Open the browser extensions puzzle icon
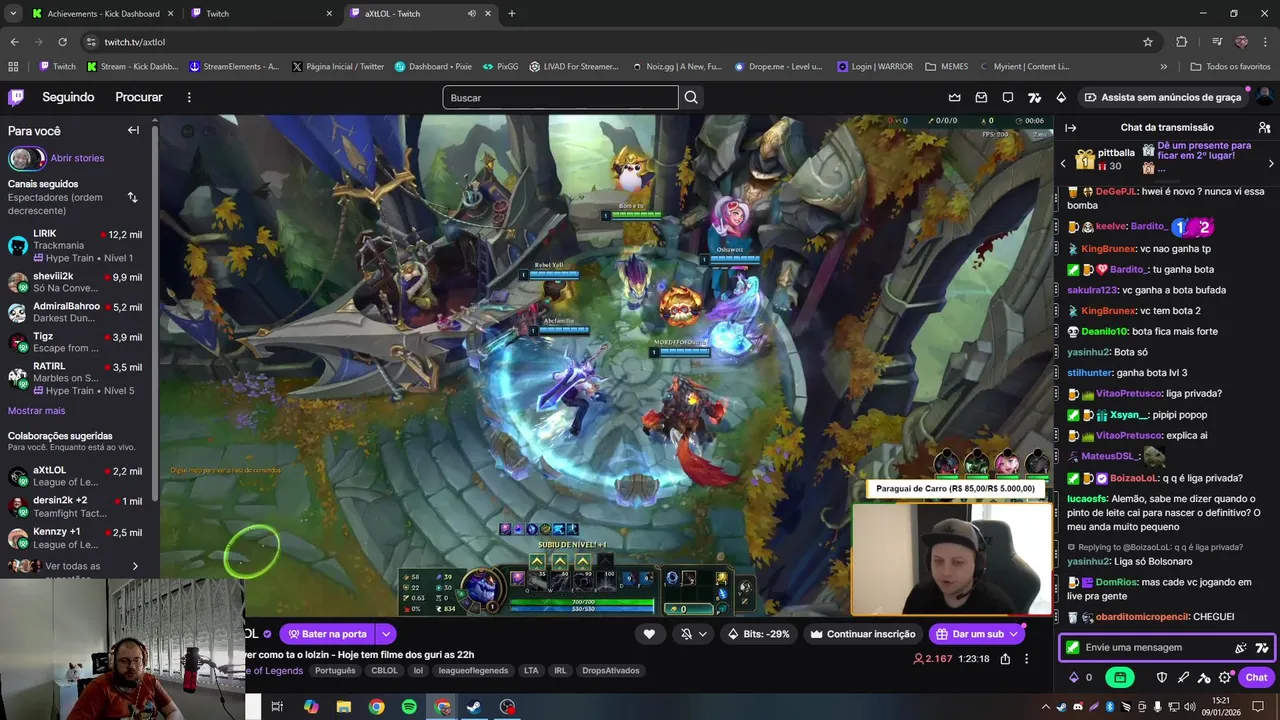1280x720 pixels. [1182, 42]
